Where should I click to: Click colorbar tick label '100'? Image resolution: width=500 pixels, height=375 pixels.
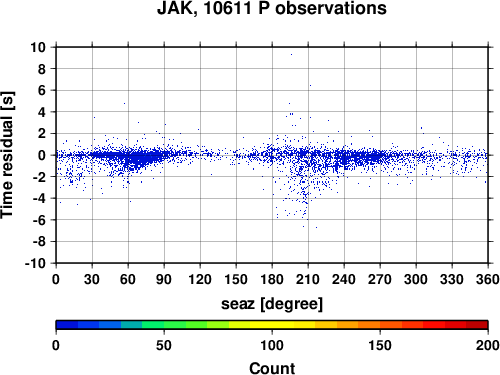click(272, 345)
